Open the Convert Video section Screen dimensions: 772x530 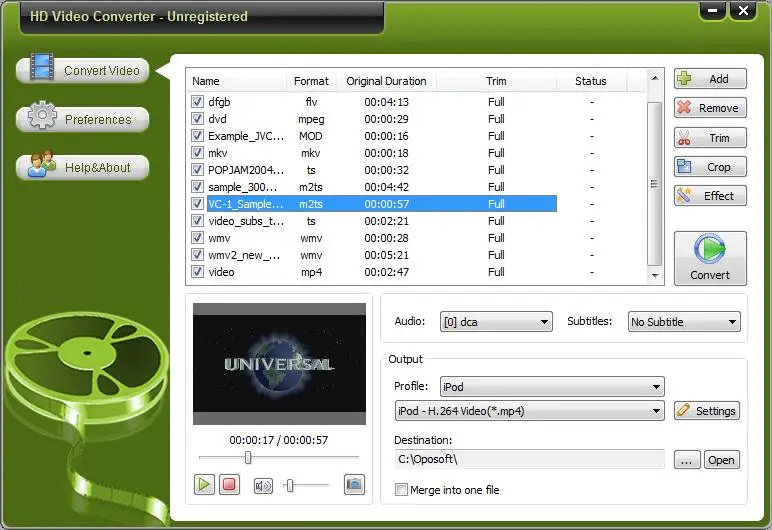[83, 70]
